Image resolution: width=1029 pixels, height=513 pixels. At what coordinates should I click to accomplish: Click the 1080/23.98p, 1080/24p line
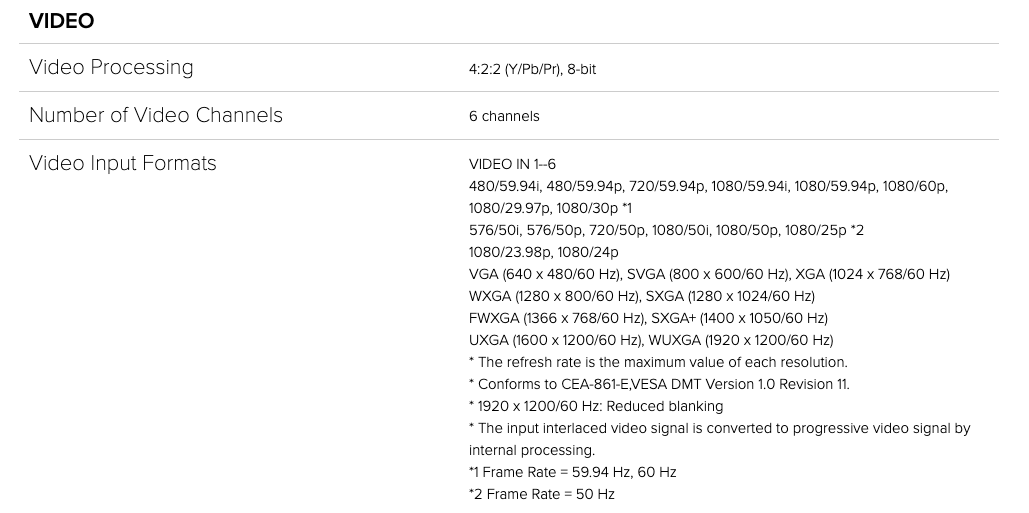pyautogui.click(x=543, y=252)
